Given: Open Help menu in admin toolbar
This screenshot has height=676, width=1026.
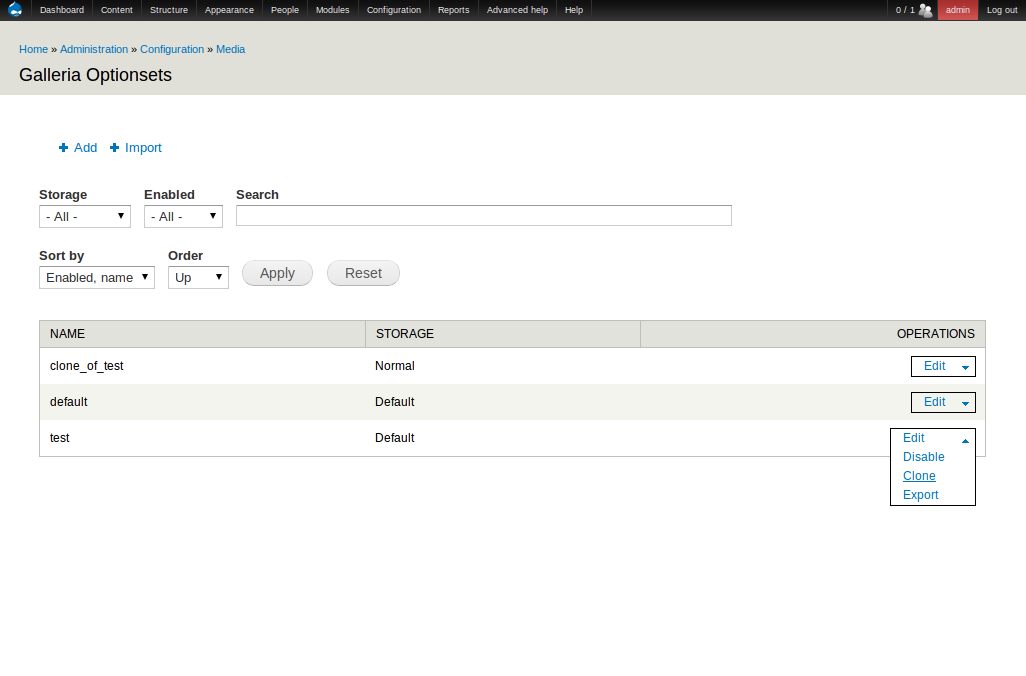Looking at the screenshot, I should click(x=574, y=10).
